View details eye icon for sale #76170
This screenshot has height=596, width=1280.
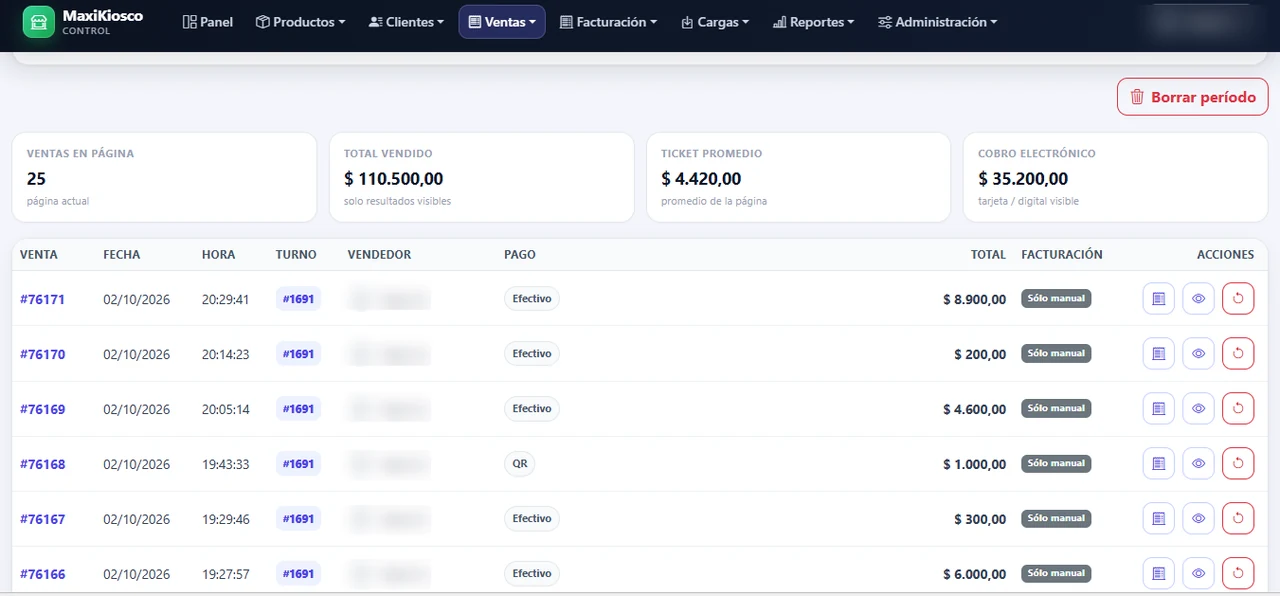[x=1198, y=353]
